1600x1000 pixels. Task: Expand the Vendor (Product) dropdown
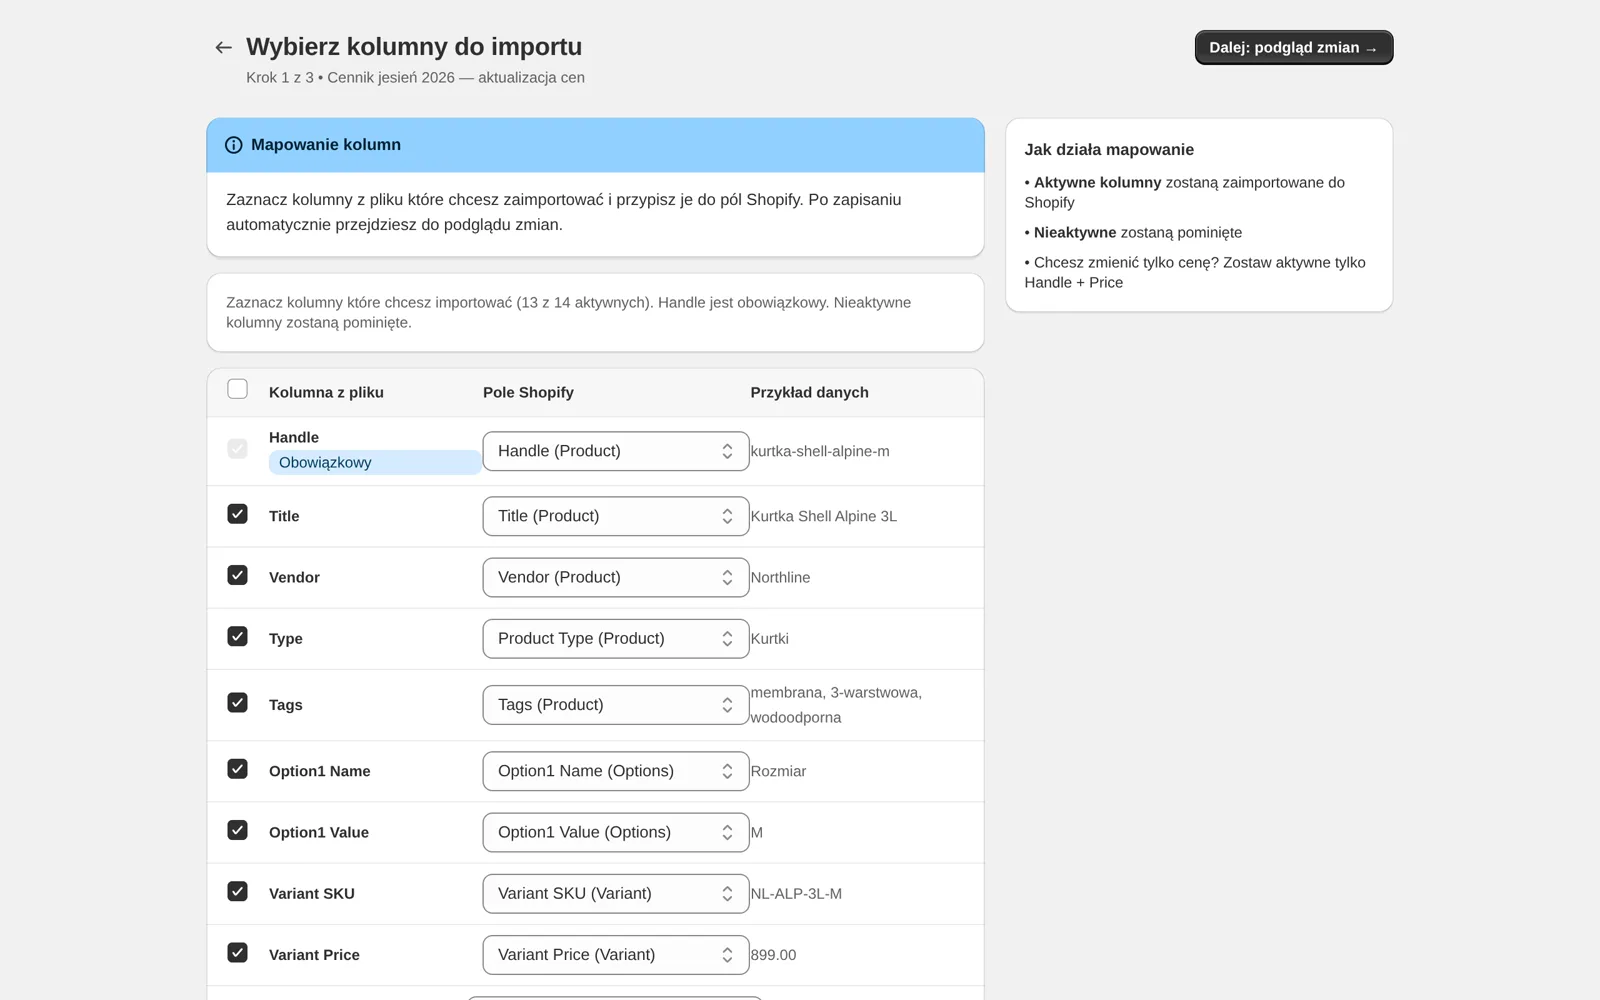tap(616, 577)
